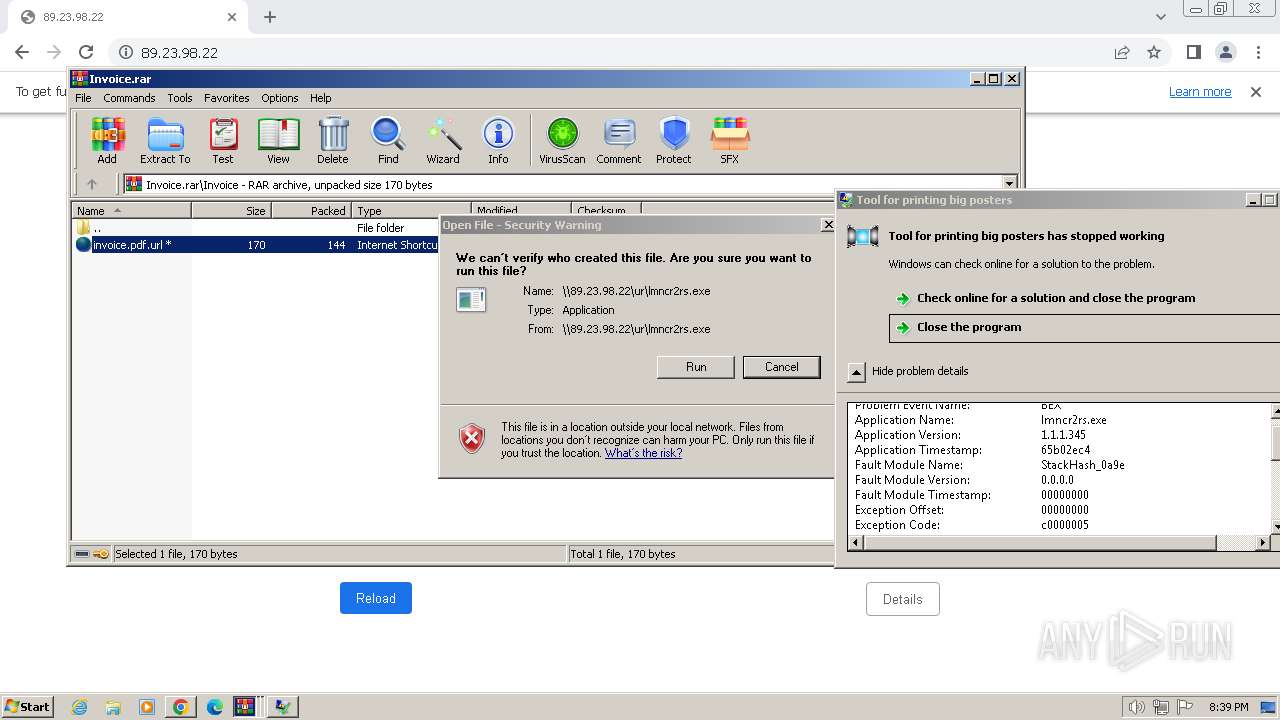The height and width of the screenshot is (720, 1280).
Task: Open Chrome side panel icon
Action: [x=1193, y=52]
